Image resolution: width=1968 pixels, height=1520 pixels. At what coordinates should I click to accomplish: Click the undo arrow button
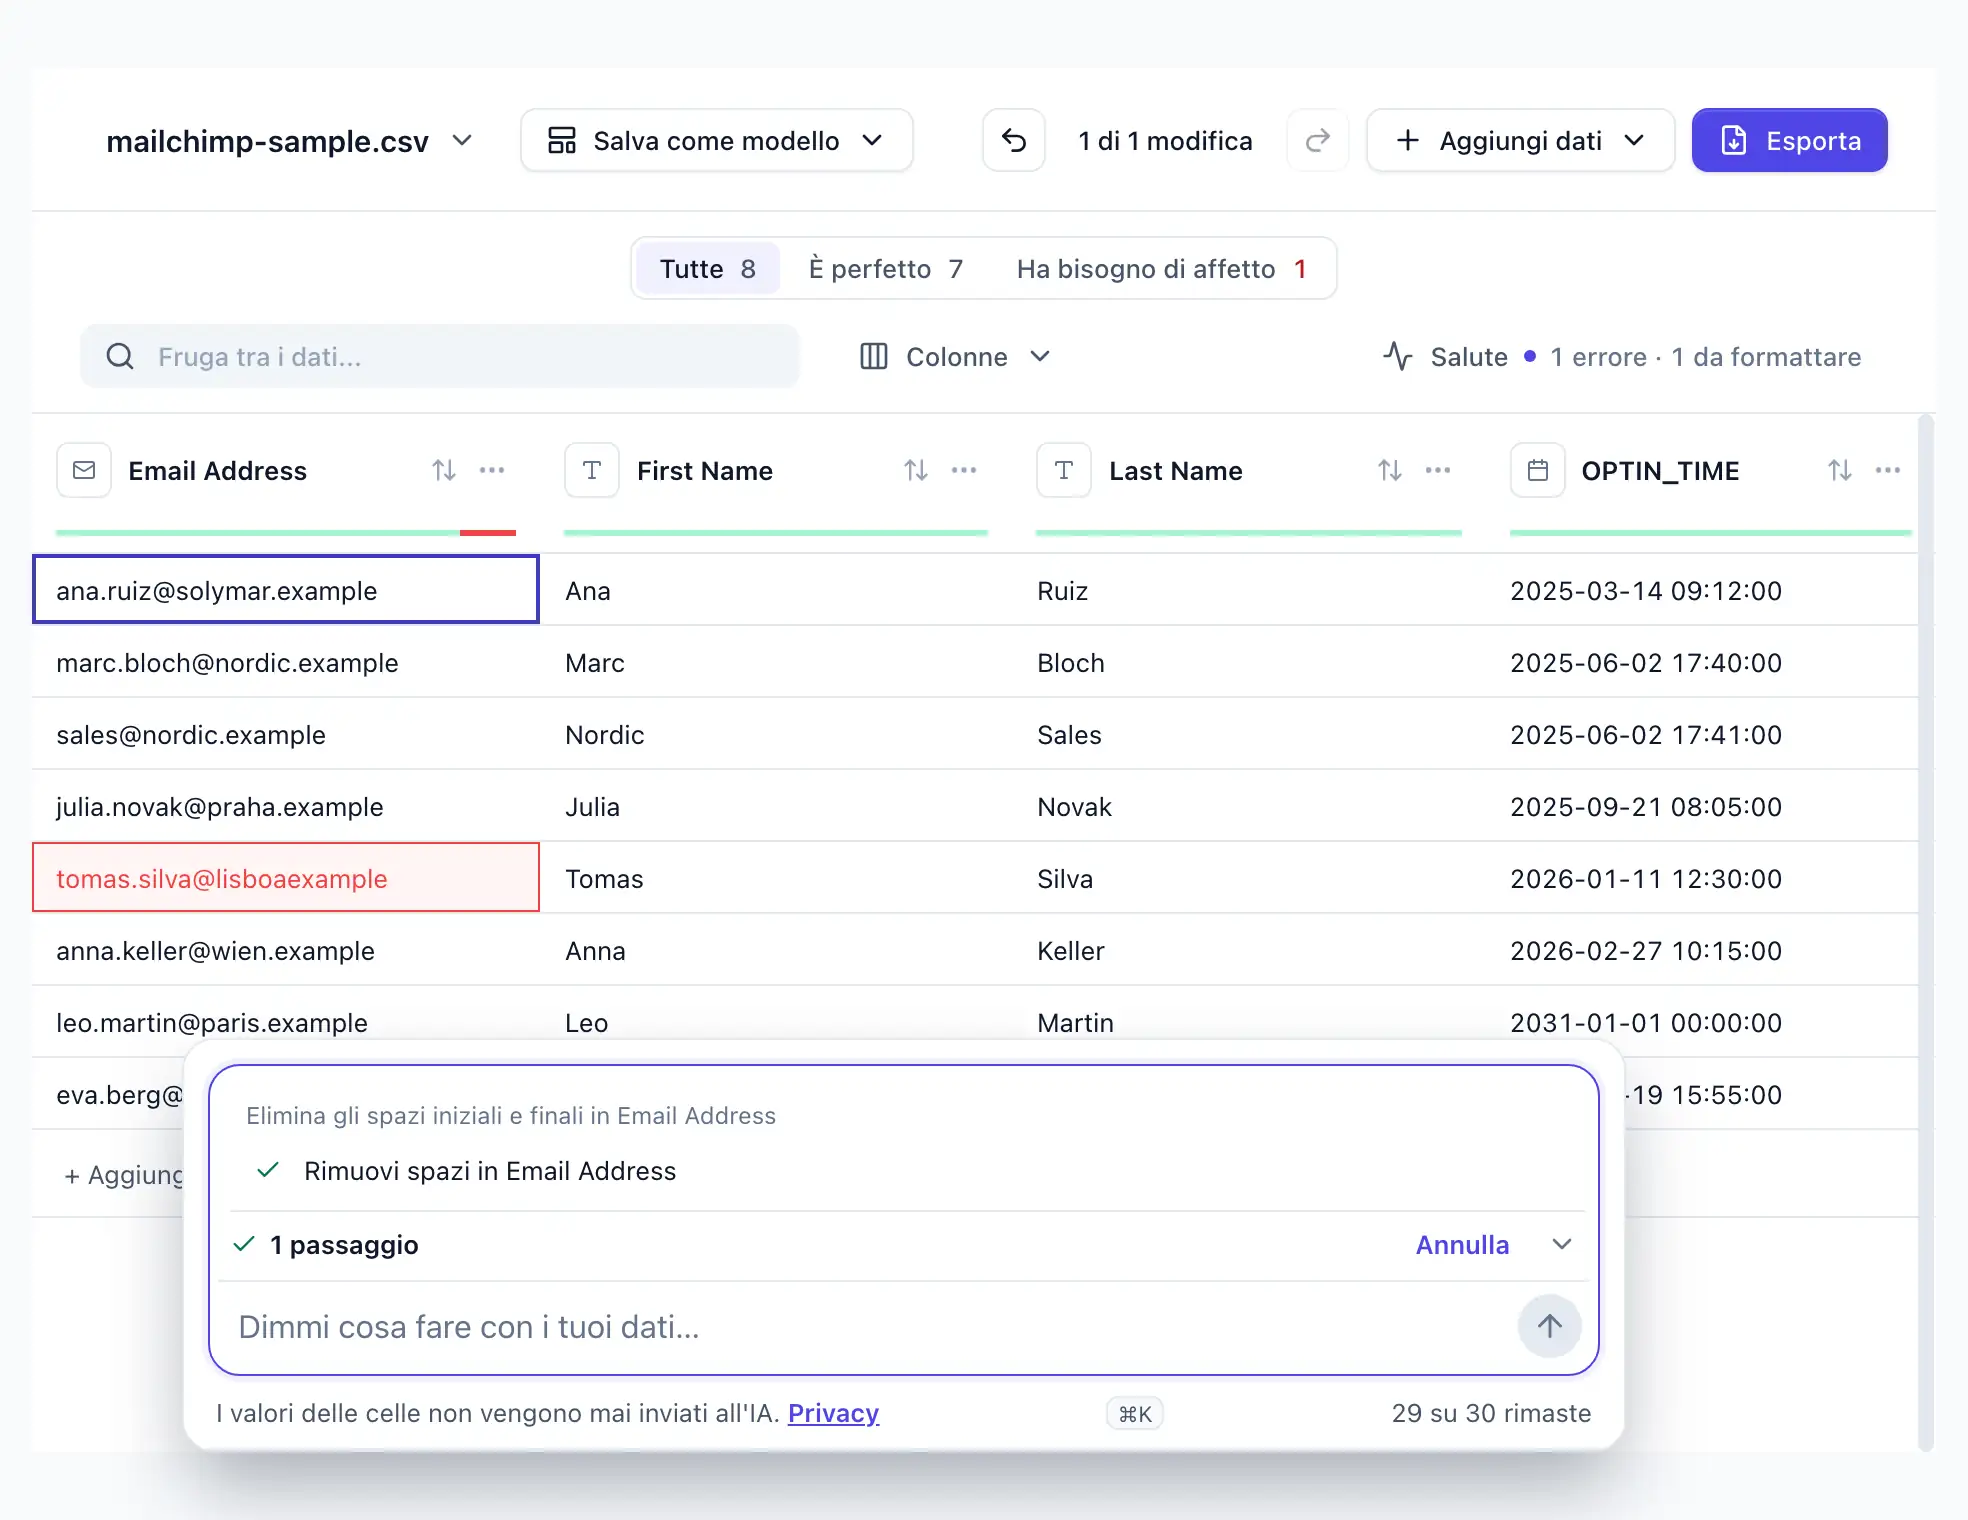pyautogui.click(x=1013, y=141)
